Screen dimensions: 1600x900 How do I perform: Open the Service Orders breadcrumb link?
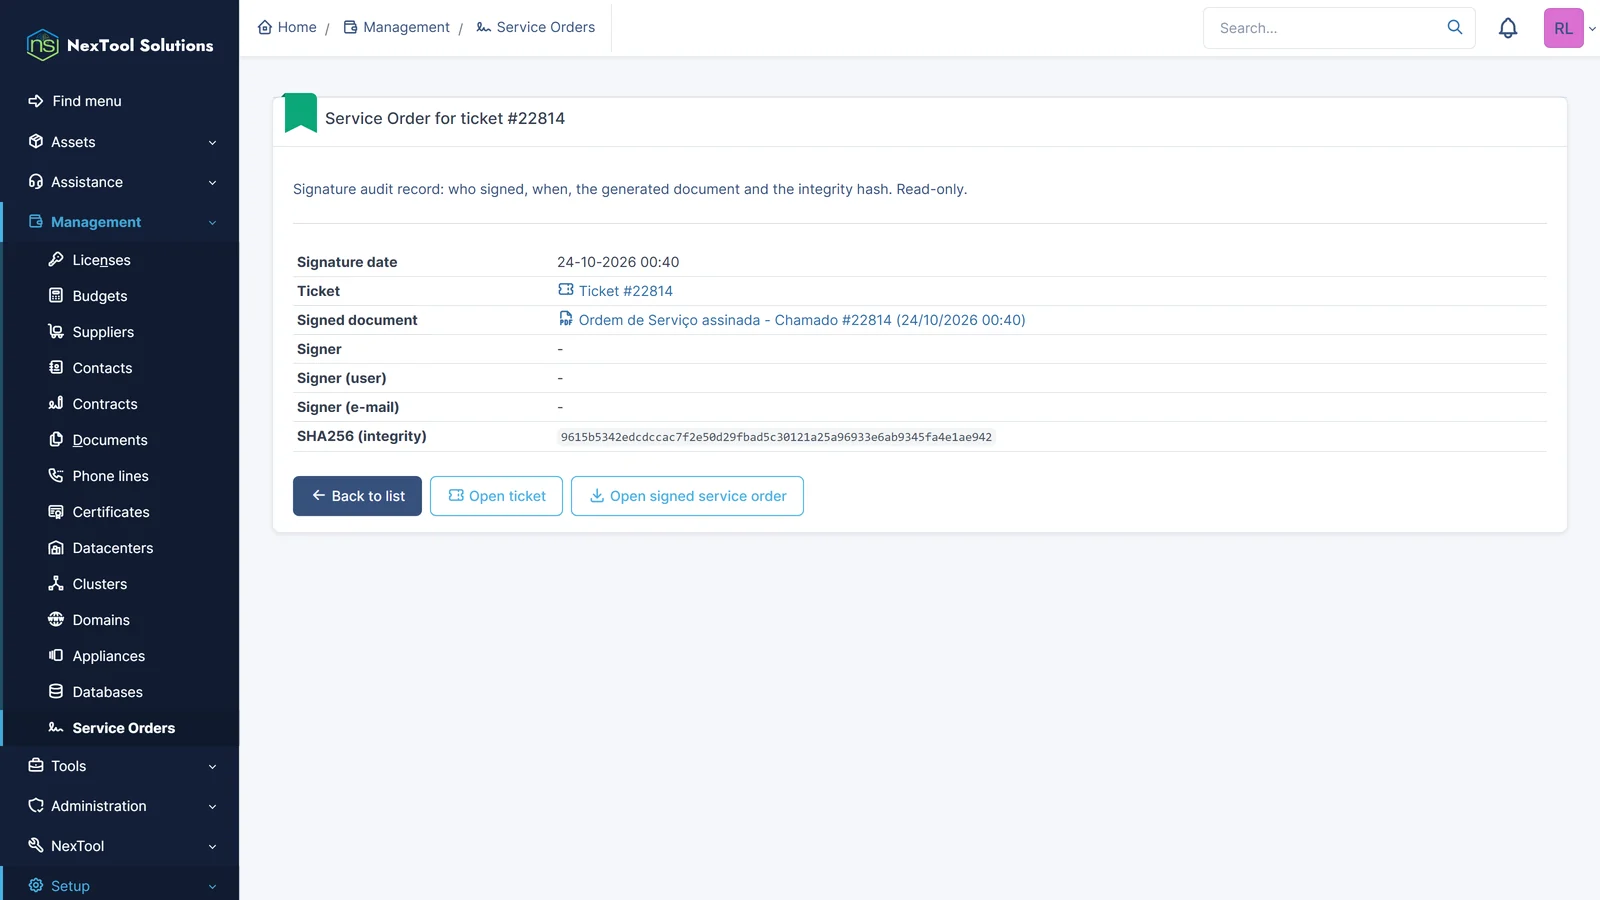point(535,27)
